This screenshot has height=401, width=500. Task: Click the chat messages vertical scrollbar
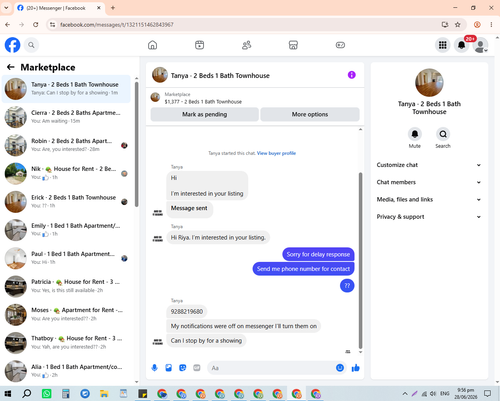[x=360, y=260]
